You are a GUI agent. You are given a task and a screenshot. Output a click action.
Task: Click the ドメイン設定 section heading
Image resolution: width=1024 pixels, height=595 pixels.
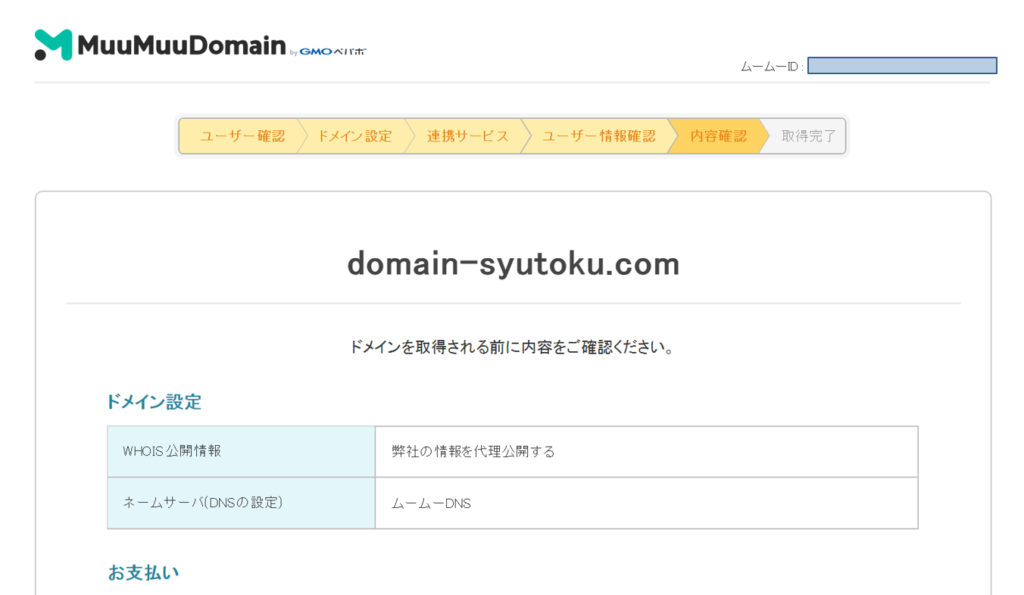154,402
